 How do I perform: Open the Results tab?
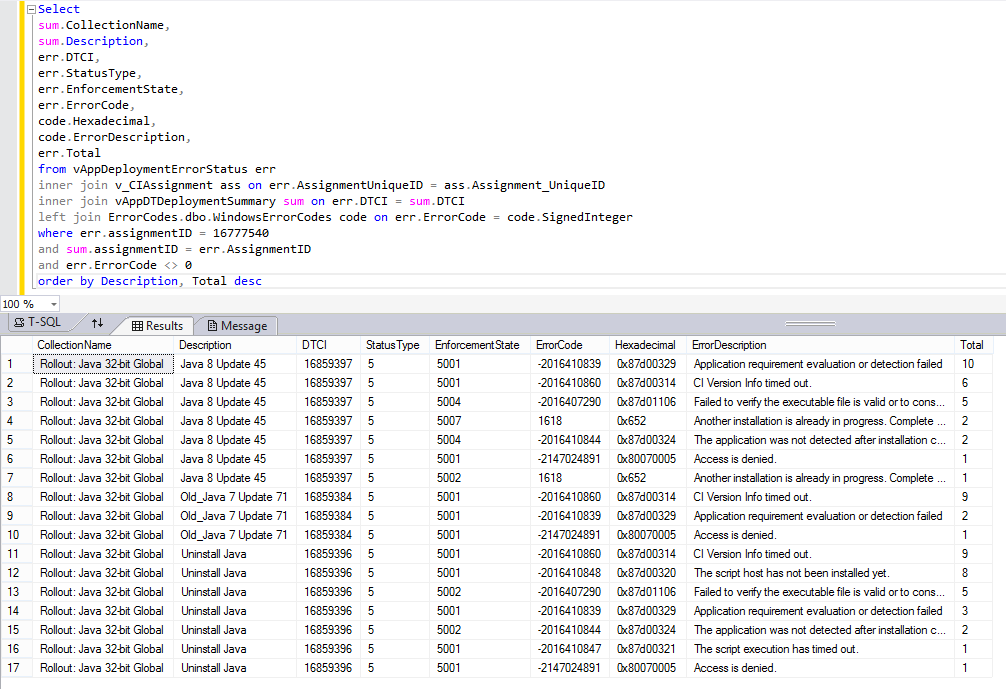coord(156,326)
